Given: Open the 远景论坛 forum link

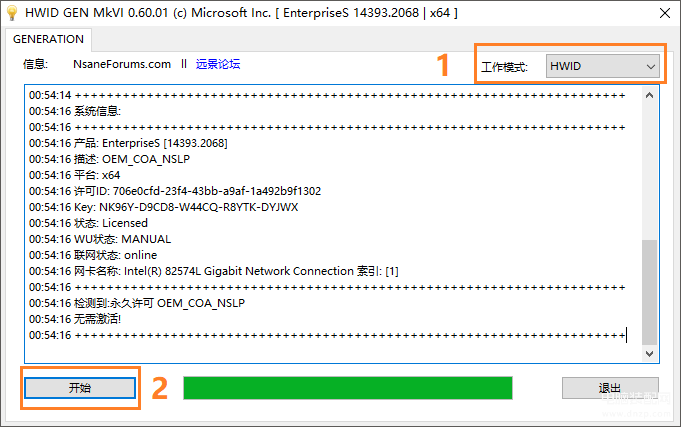Looking at the screenshot, I should pyautogui.click(x=218, y=64).
